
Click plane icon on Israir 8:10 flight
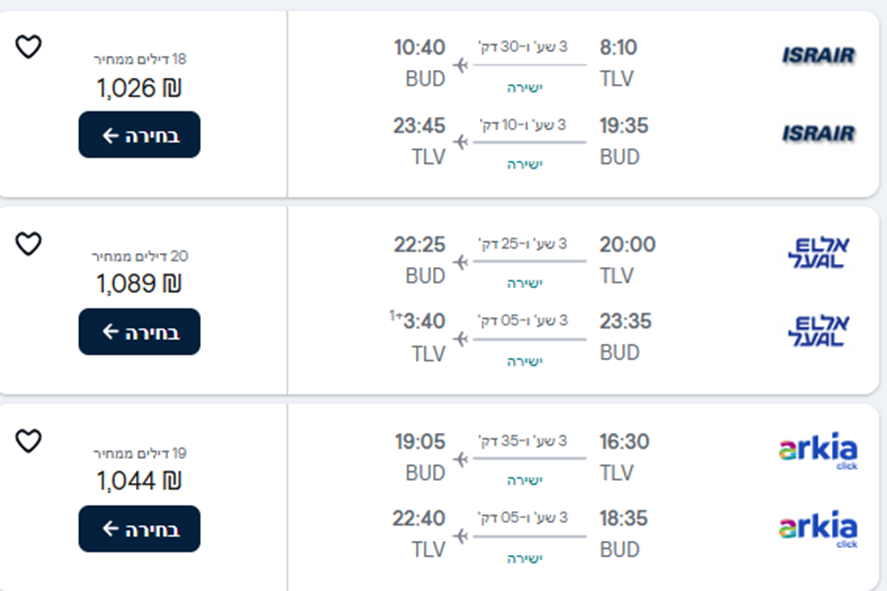pos(461,66)
